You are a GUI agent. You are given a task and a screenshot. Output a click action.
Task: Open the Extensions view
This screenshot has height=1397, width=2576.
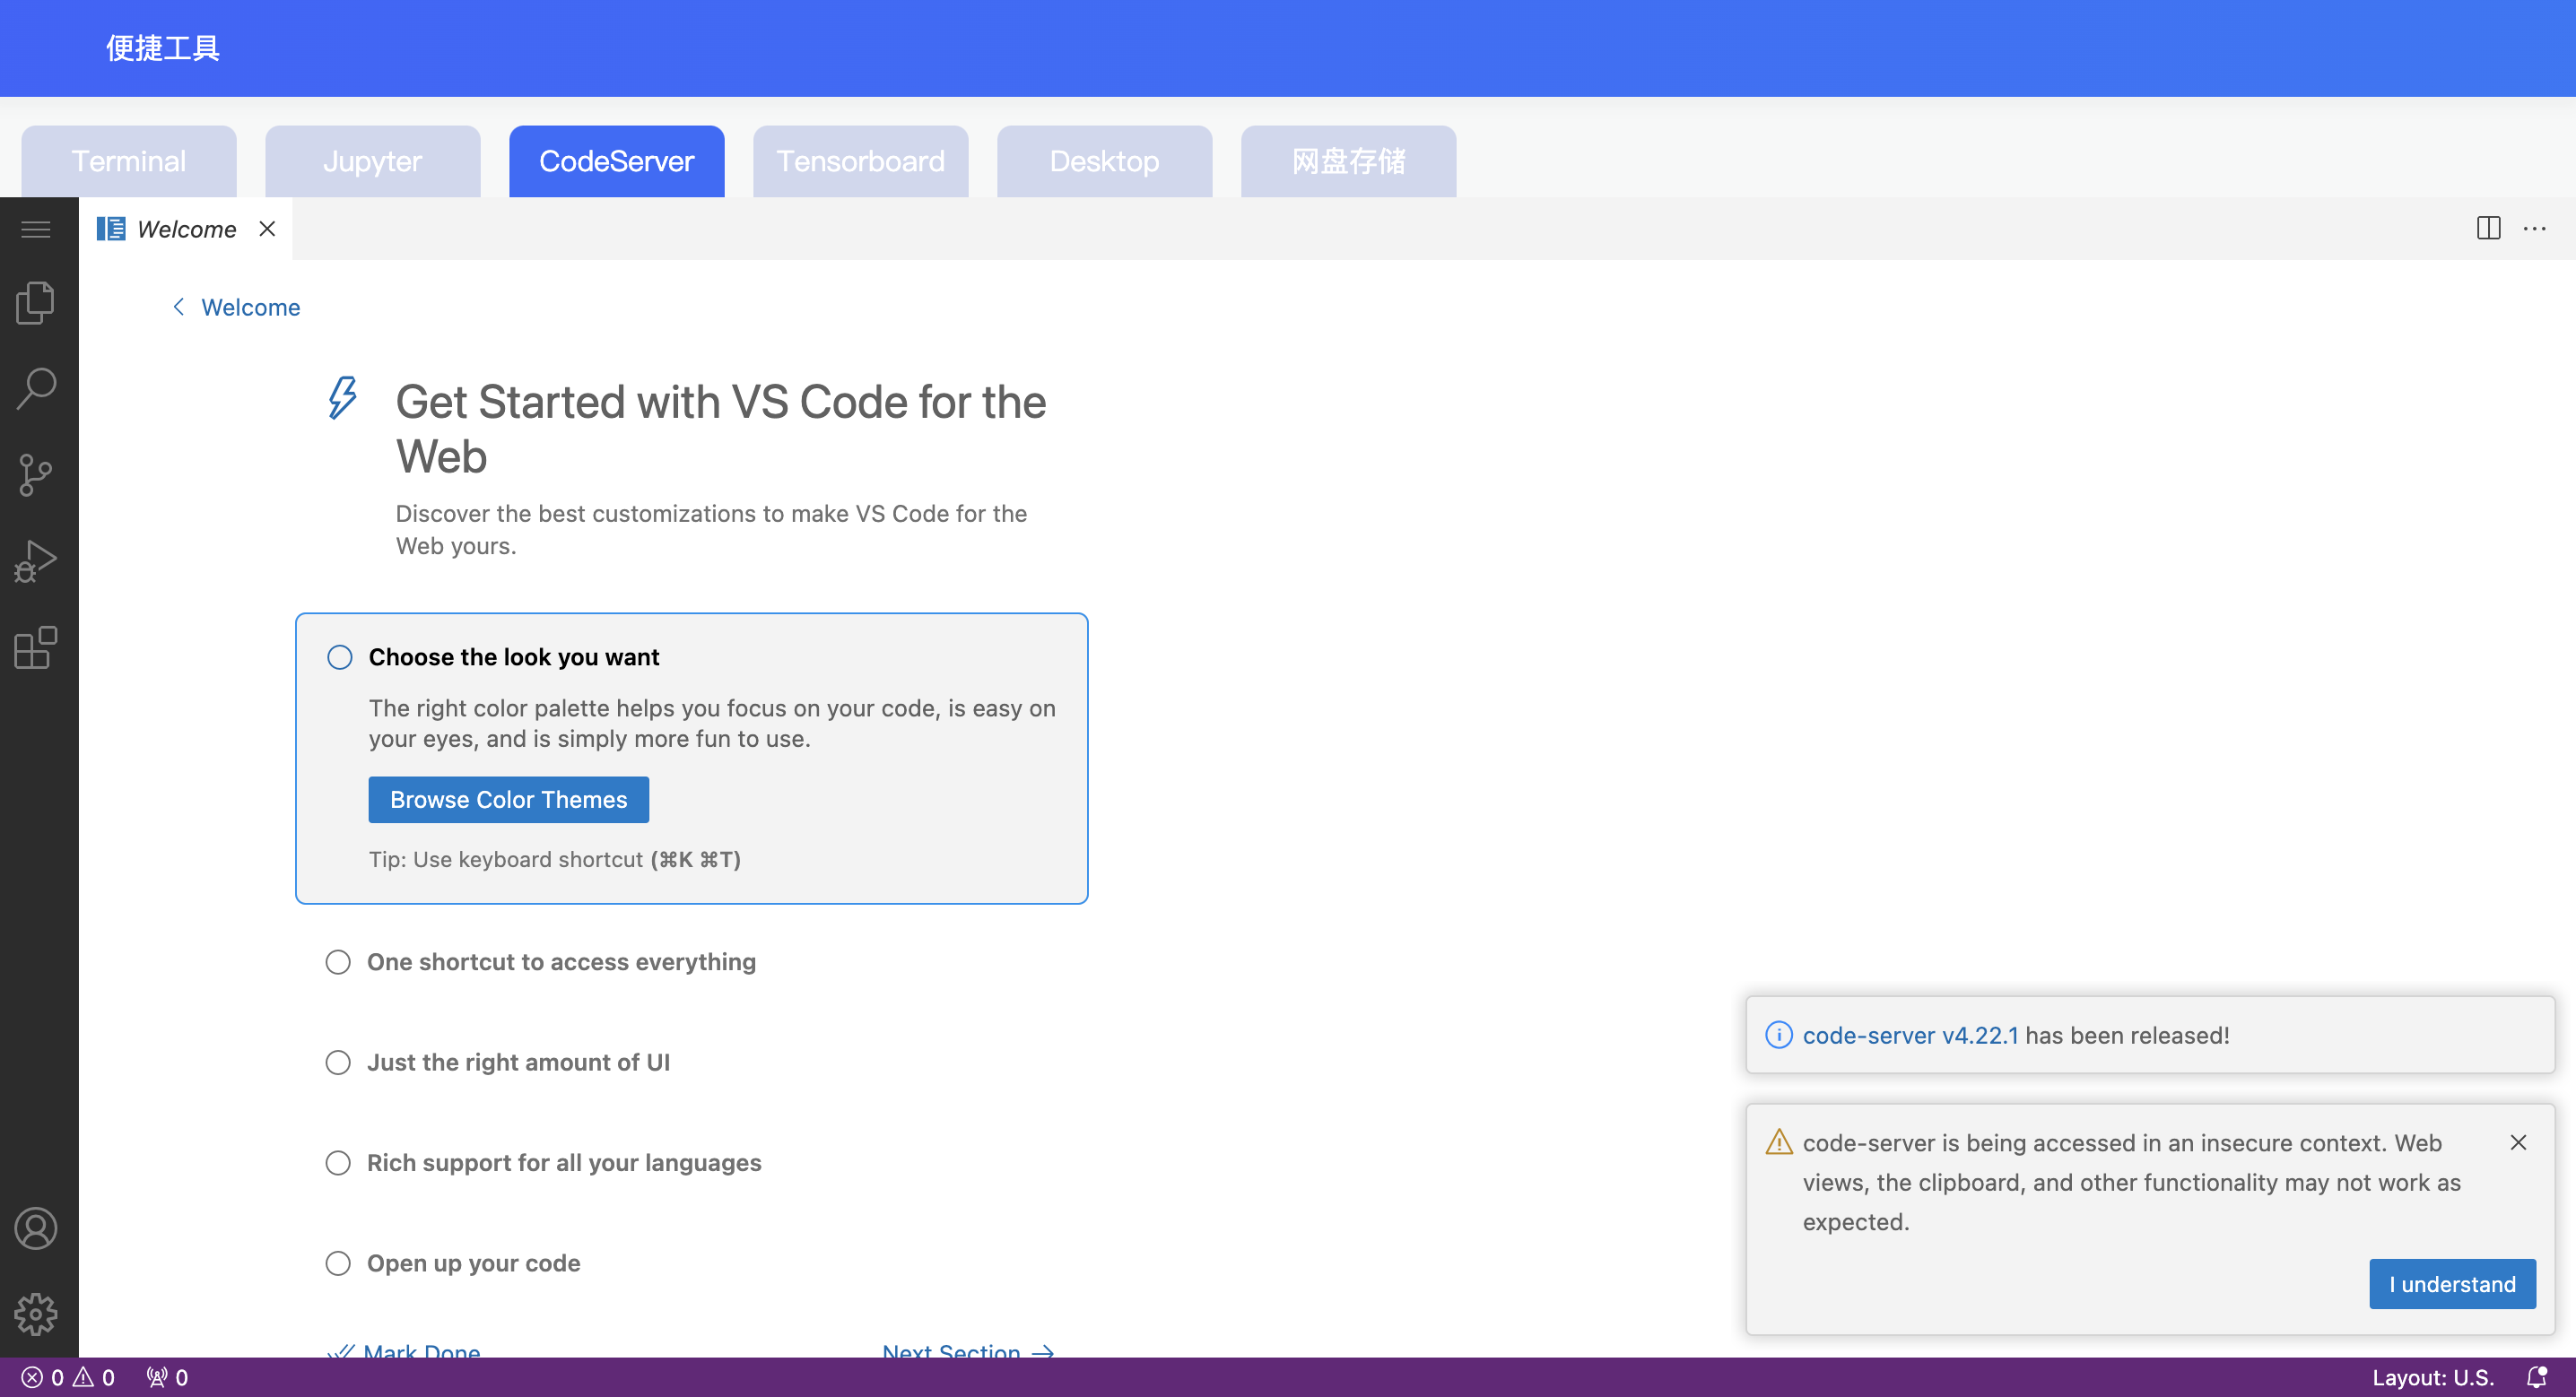point(36,647)
